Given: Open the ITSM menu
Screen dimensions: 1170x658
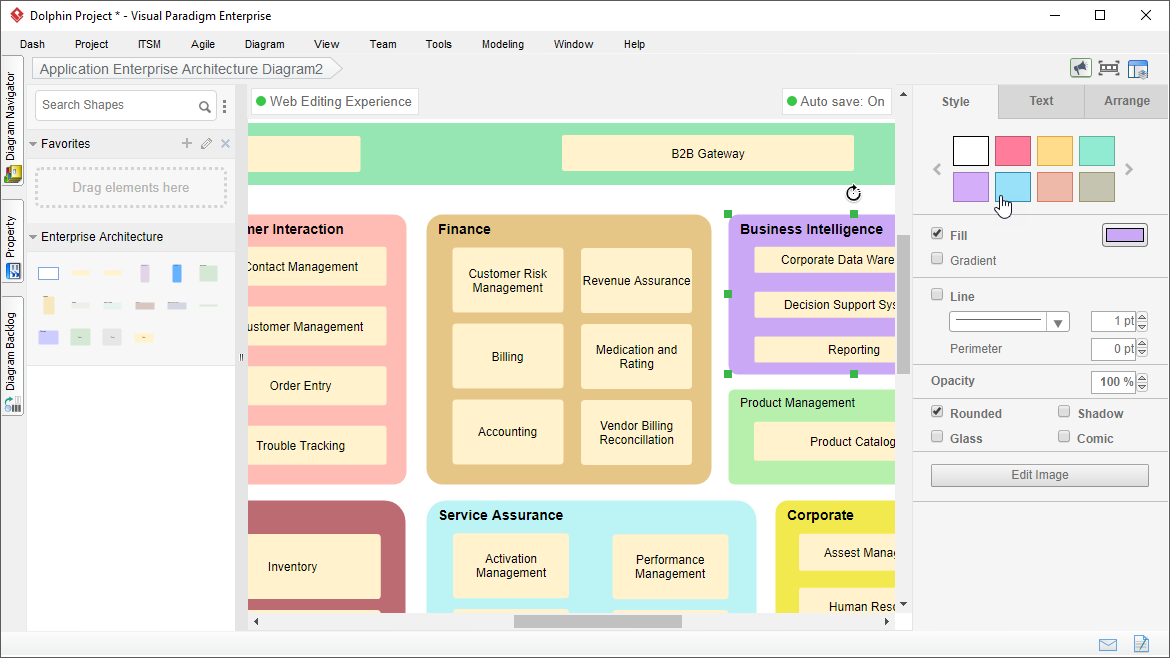Looking at the screenshot, I should tap(149, 44).
